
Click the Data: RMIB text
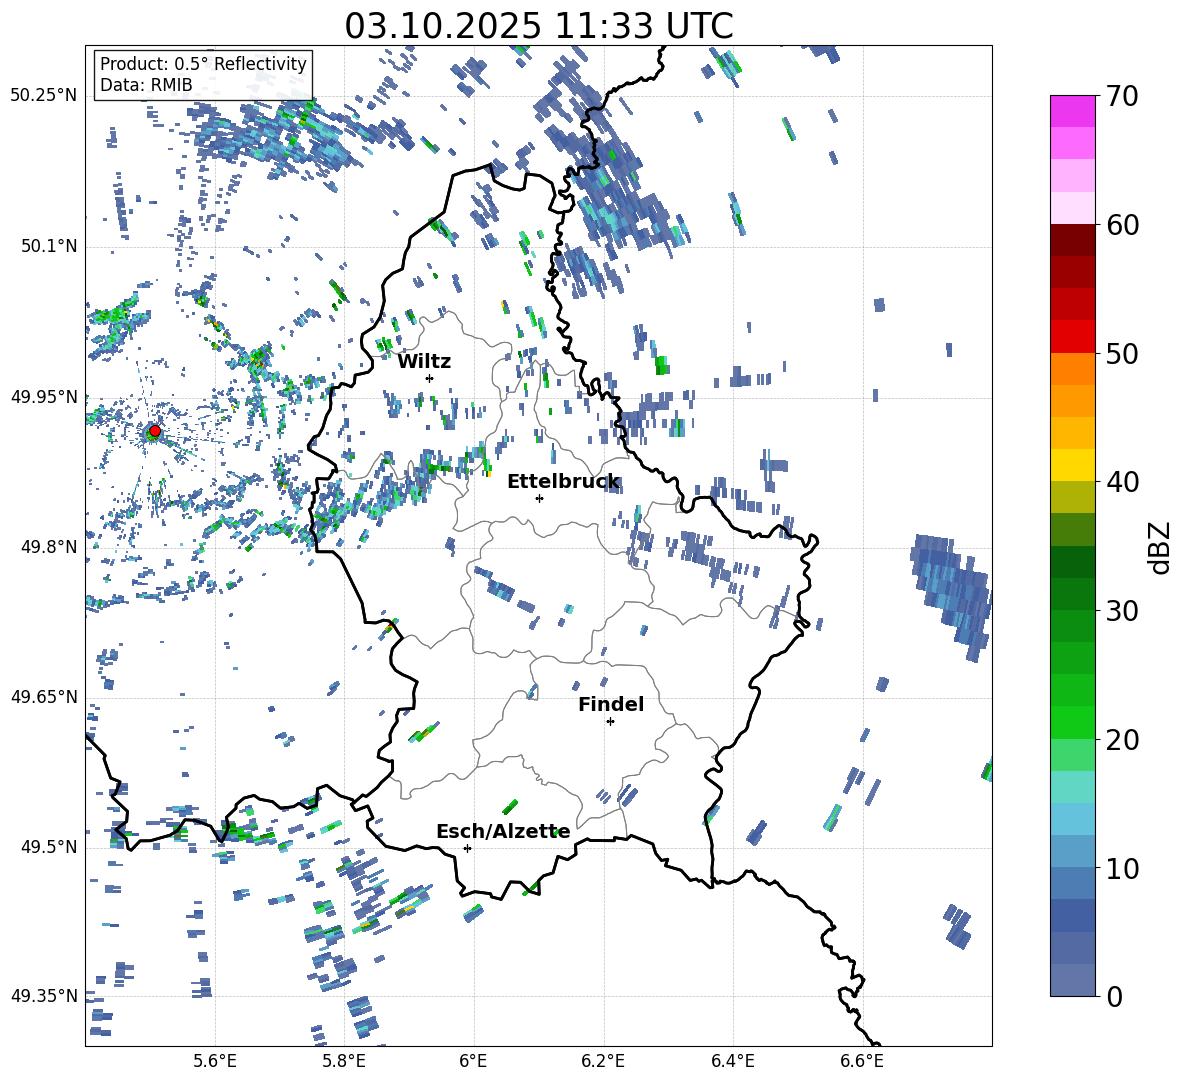[146, 85]
